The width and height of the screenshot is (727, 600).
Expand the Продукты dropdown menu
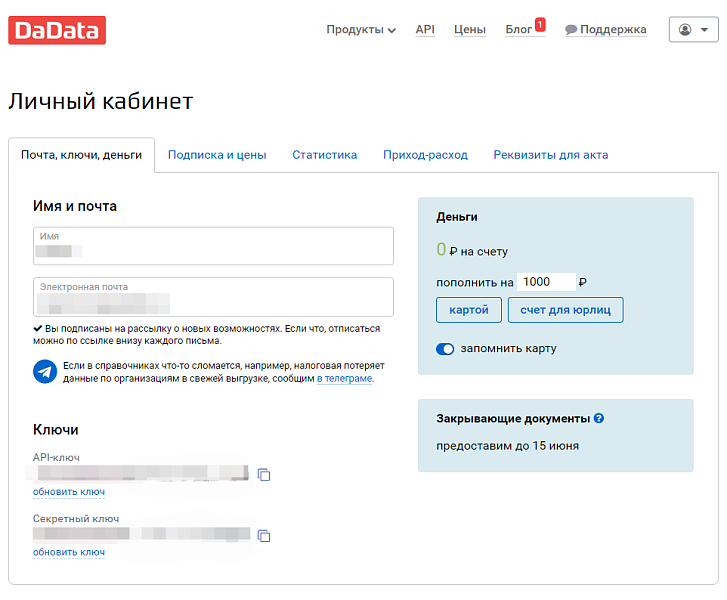click(361, 30)
